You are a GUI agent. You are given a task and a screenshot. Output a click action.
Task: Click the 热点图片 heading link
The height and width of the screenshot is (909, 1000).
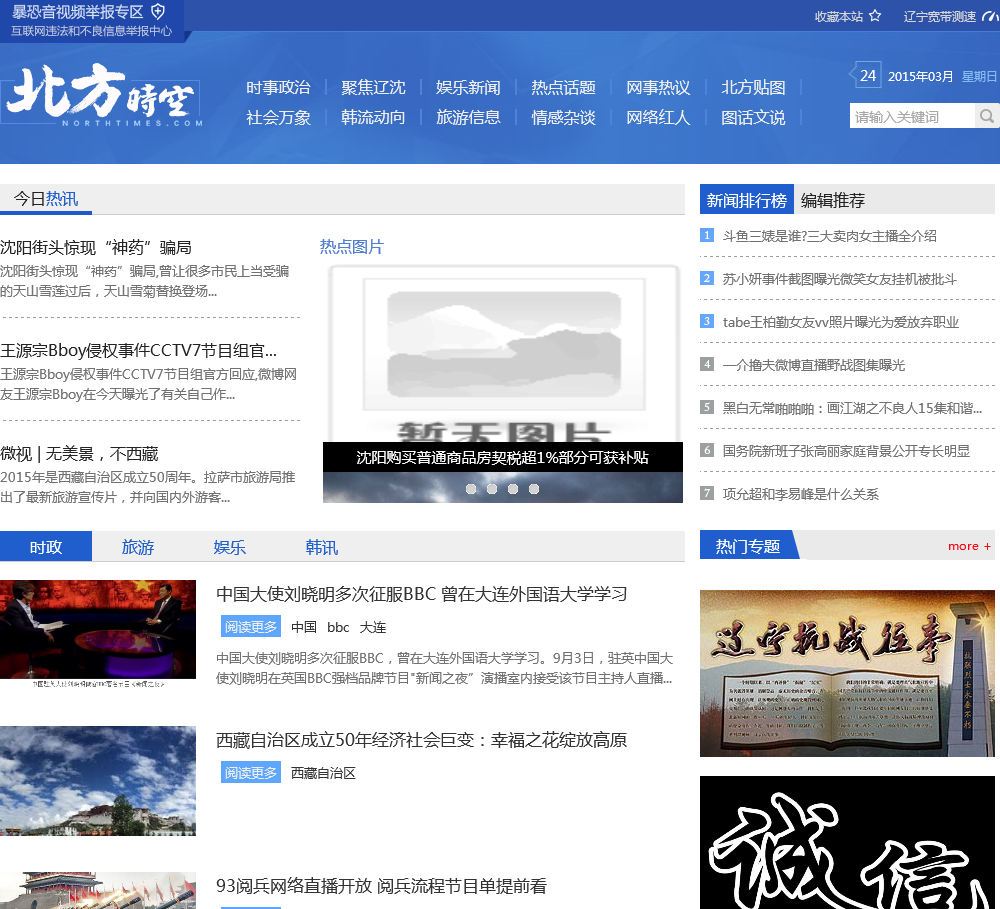(351, 247)
